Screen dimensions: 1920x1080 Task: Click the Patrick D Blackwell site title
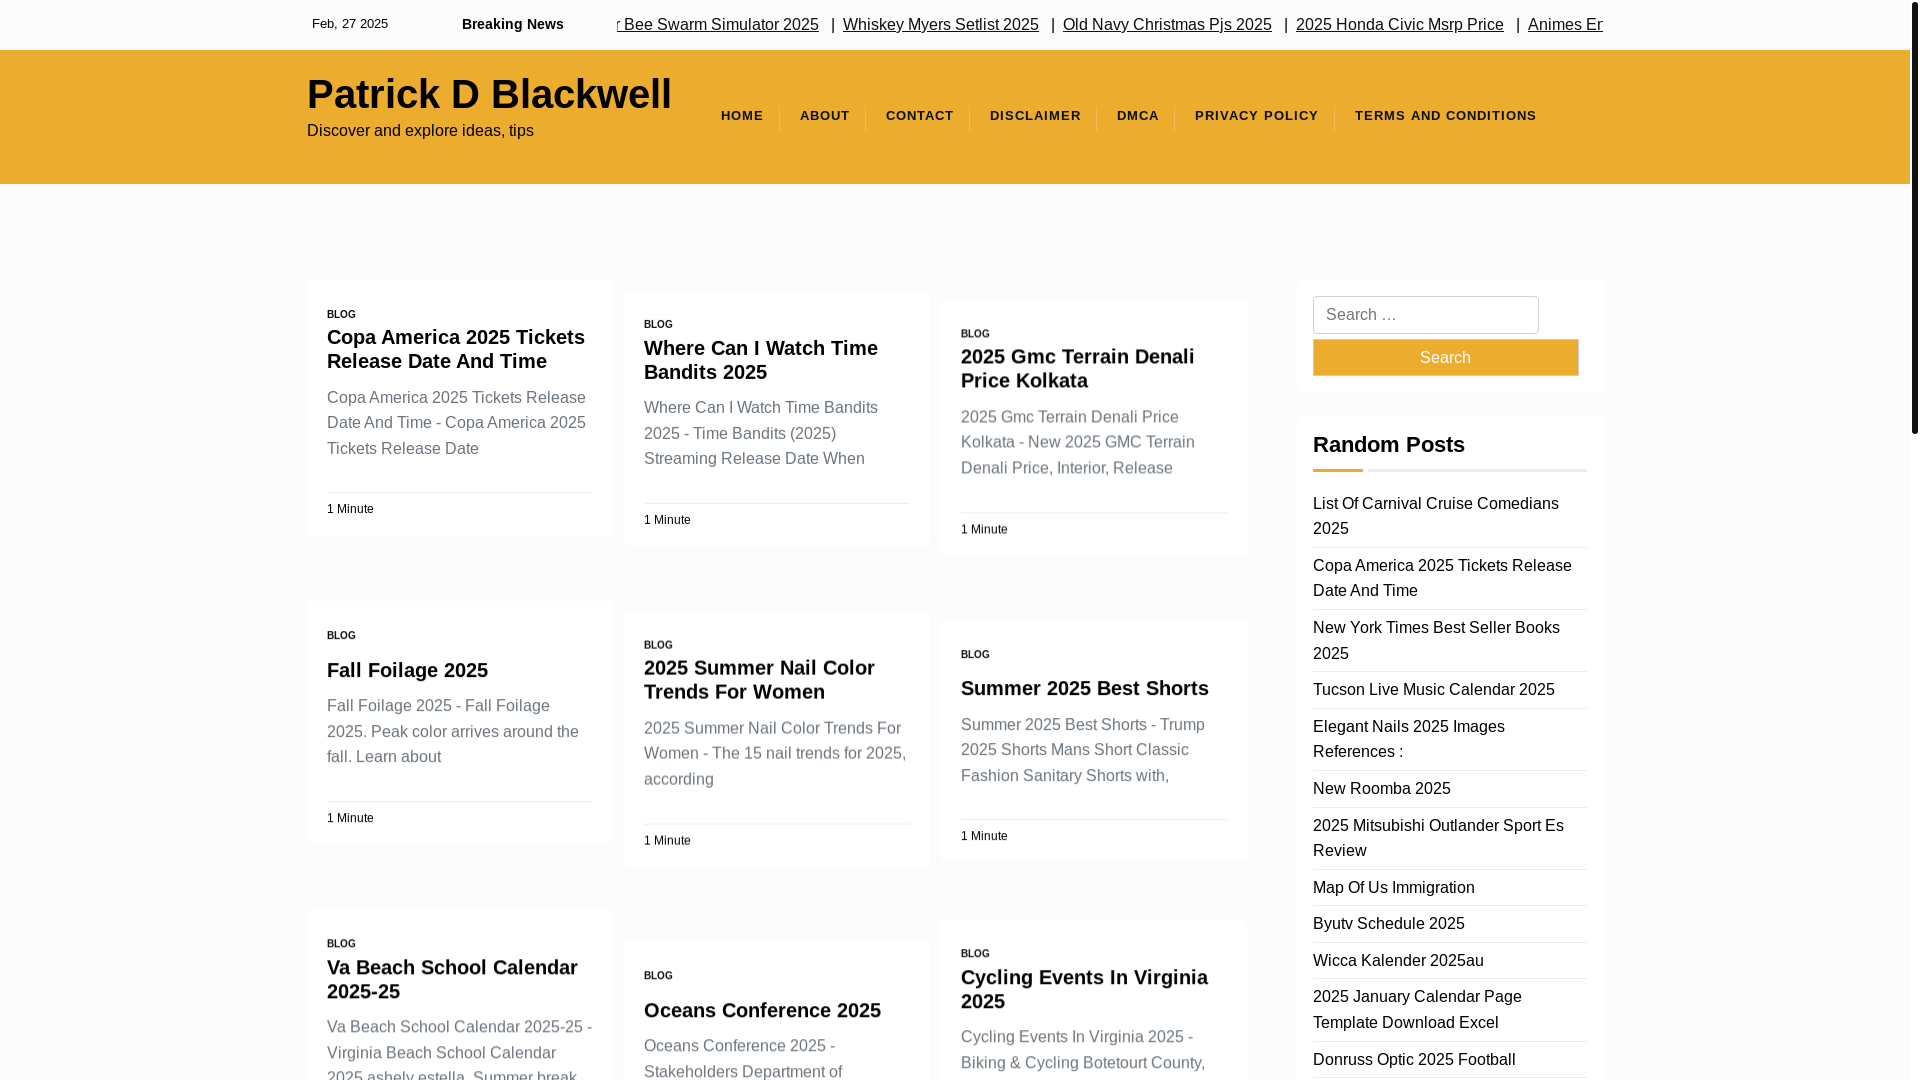click(x=489, y=94)
